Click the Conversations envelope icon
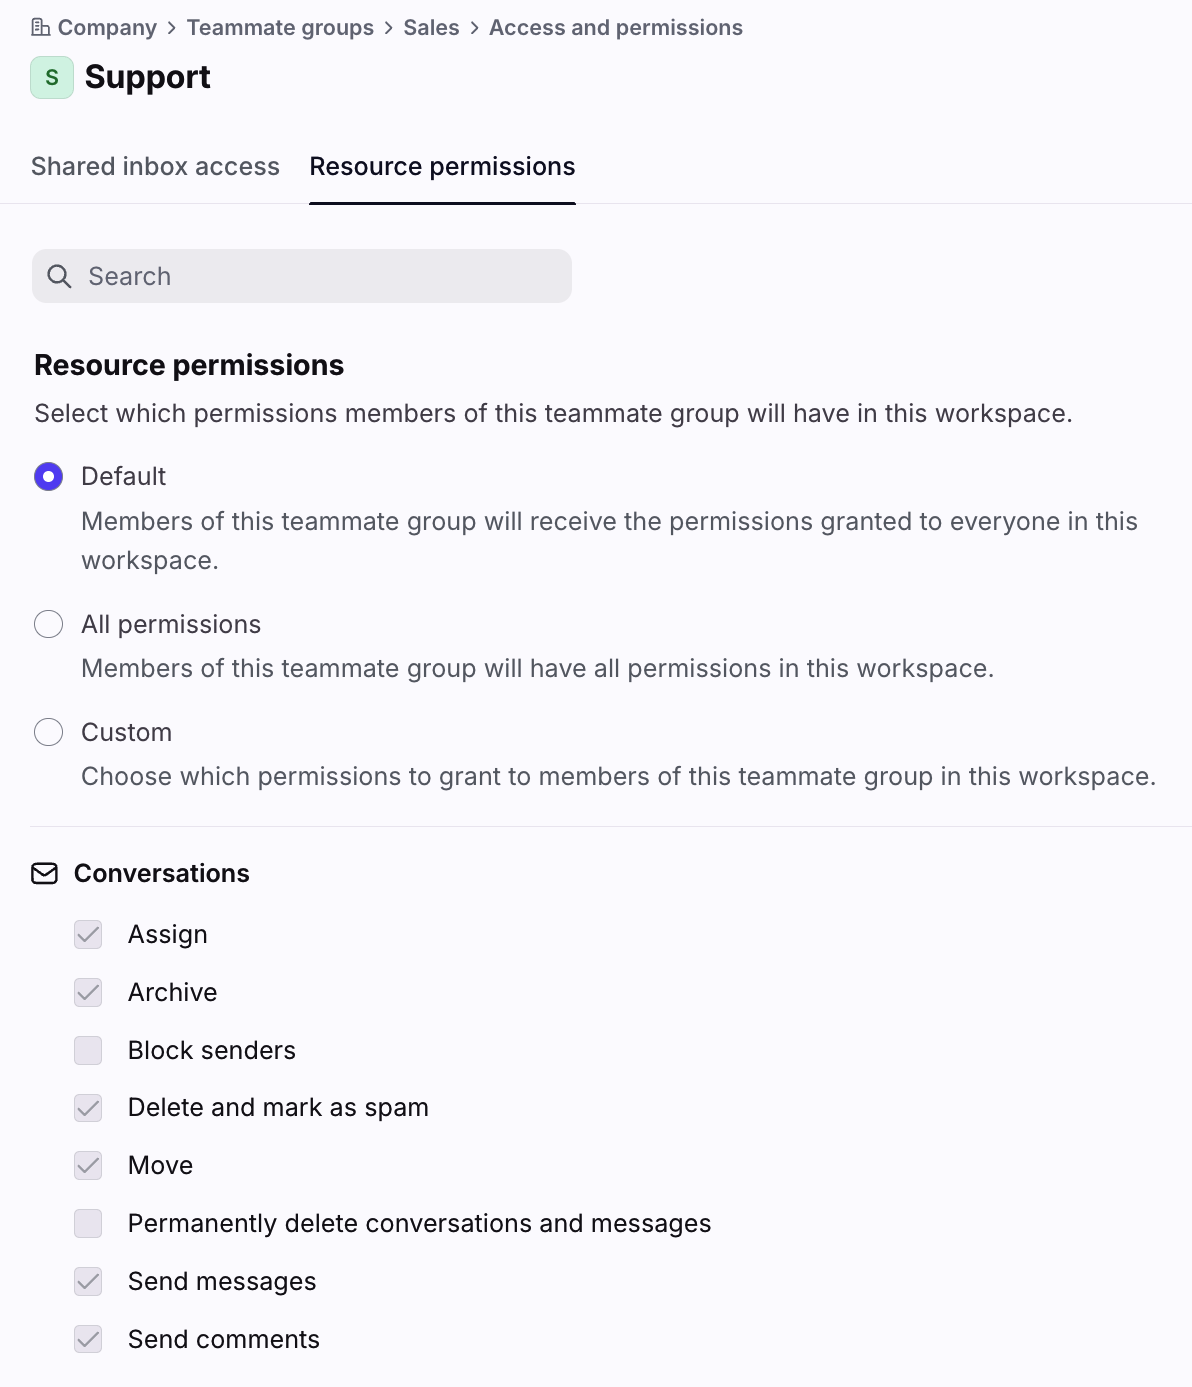This screenshot has width=1192, height=1387. (x=45, y=874)
